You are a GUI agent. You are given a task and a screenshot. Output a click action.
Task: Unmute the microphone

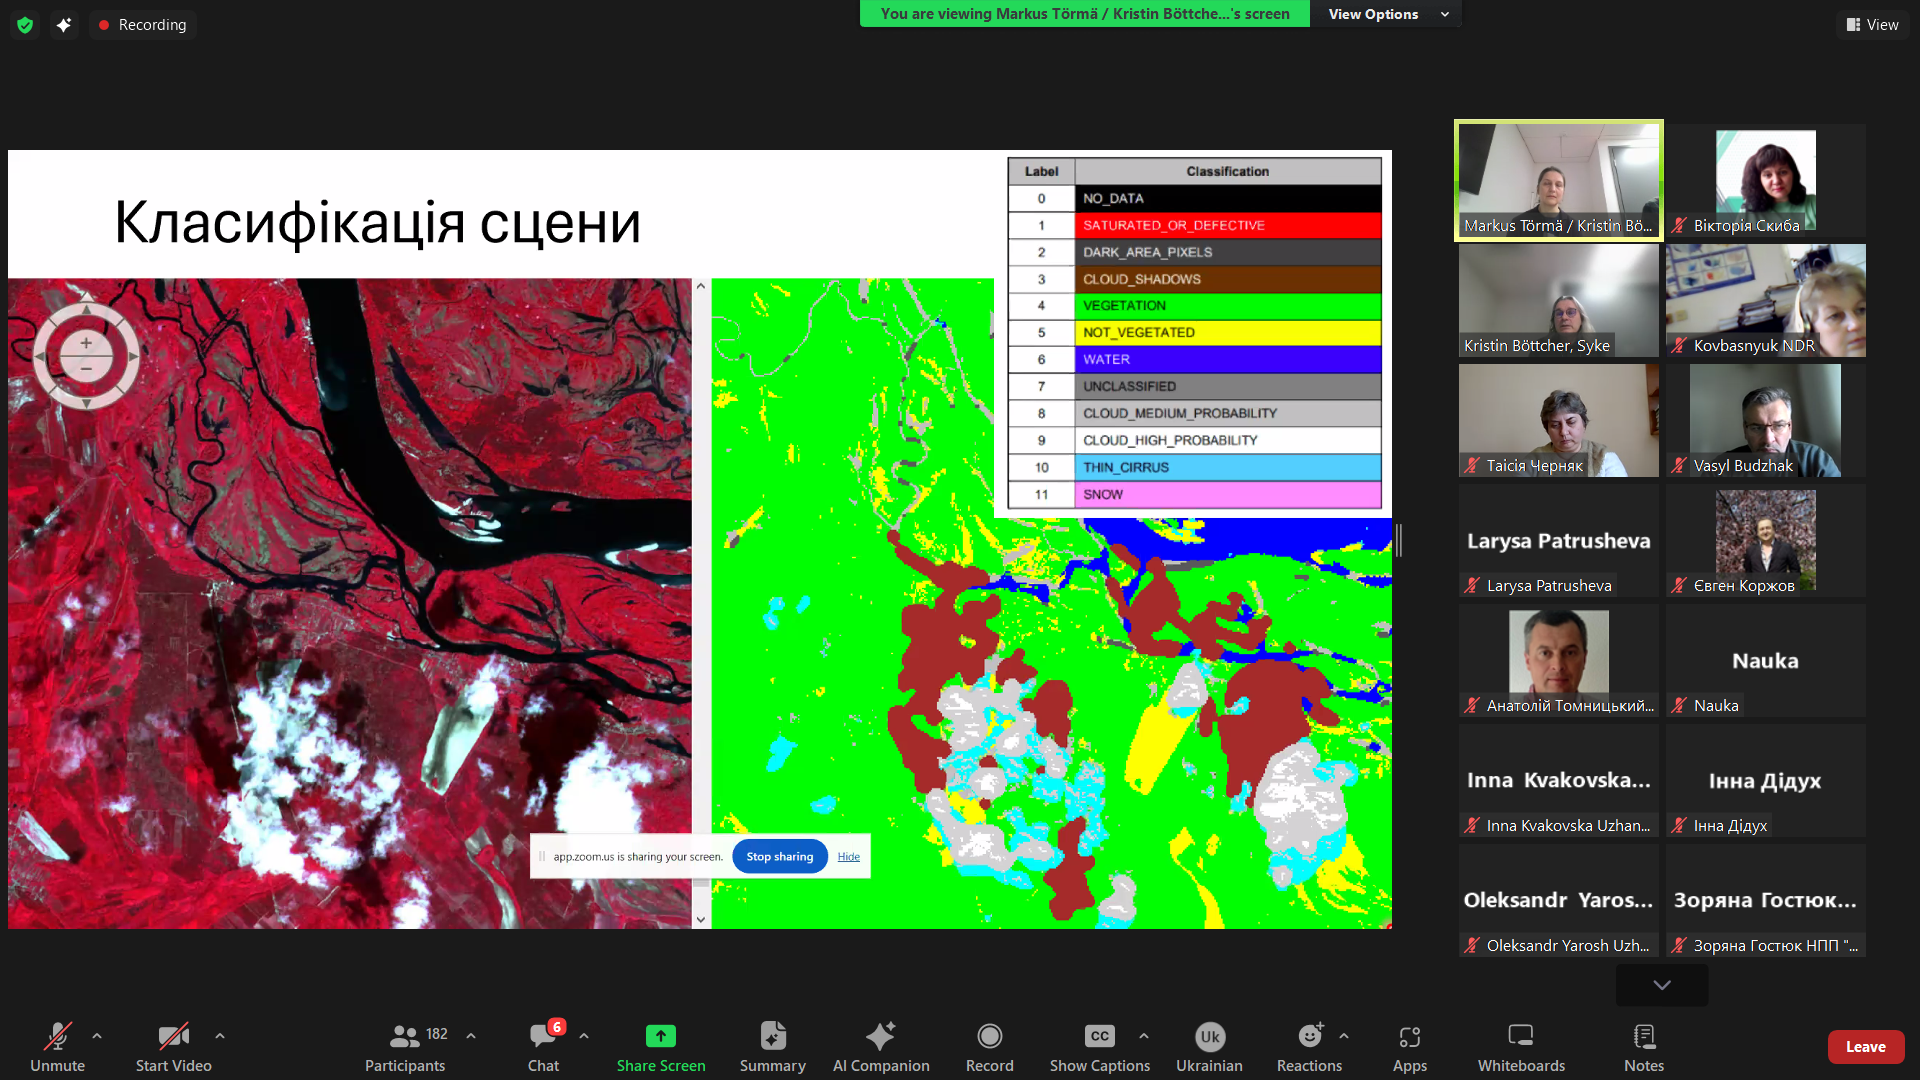pos(57,1047)
